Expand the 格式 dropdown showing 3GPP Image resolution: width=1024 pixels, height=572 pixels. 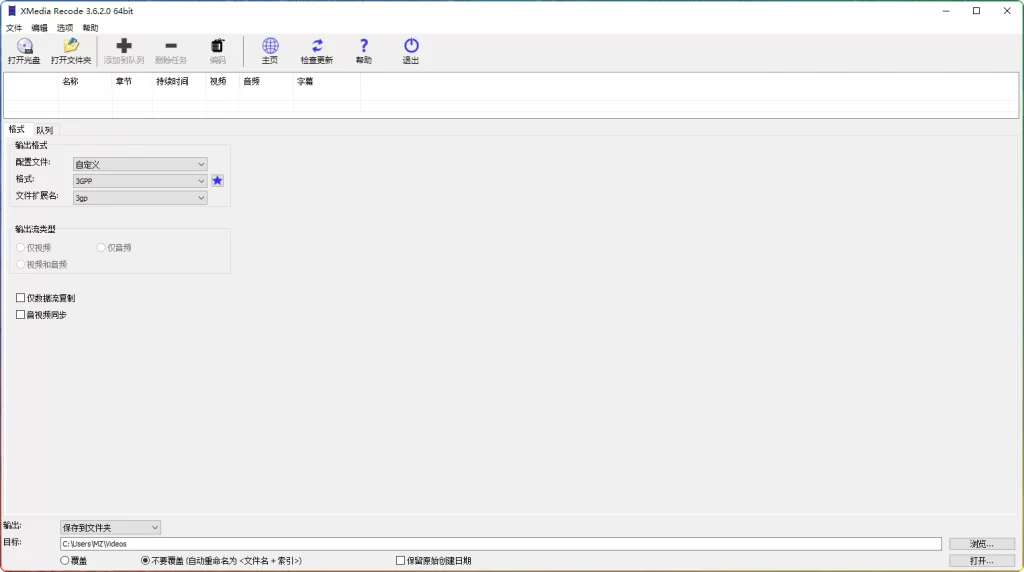[x=140, y=181]
